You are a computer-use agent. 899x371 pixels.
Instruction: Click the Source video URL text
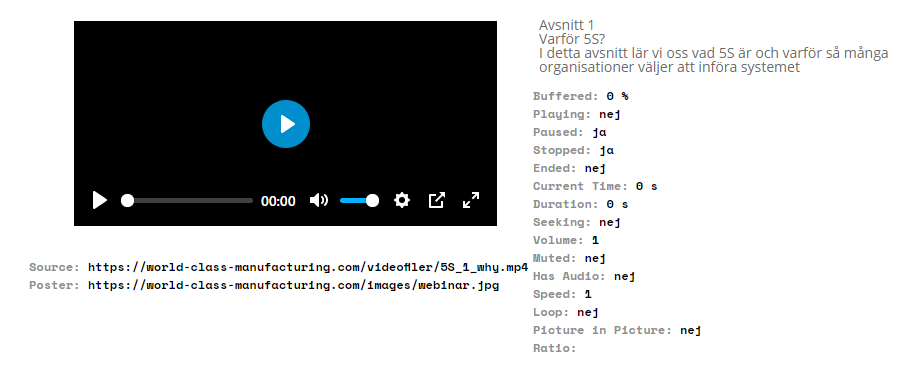pyautogui.click(x=308, y=267)
